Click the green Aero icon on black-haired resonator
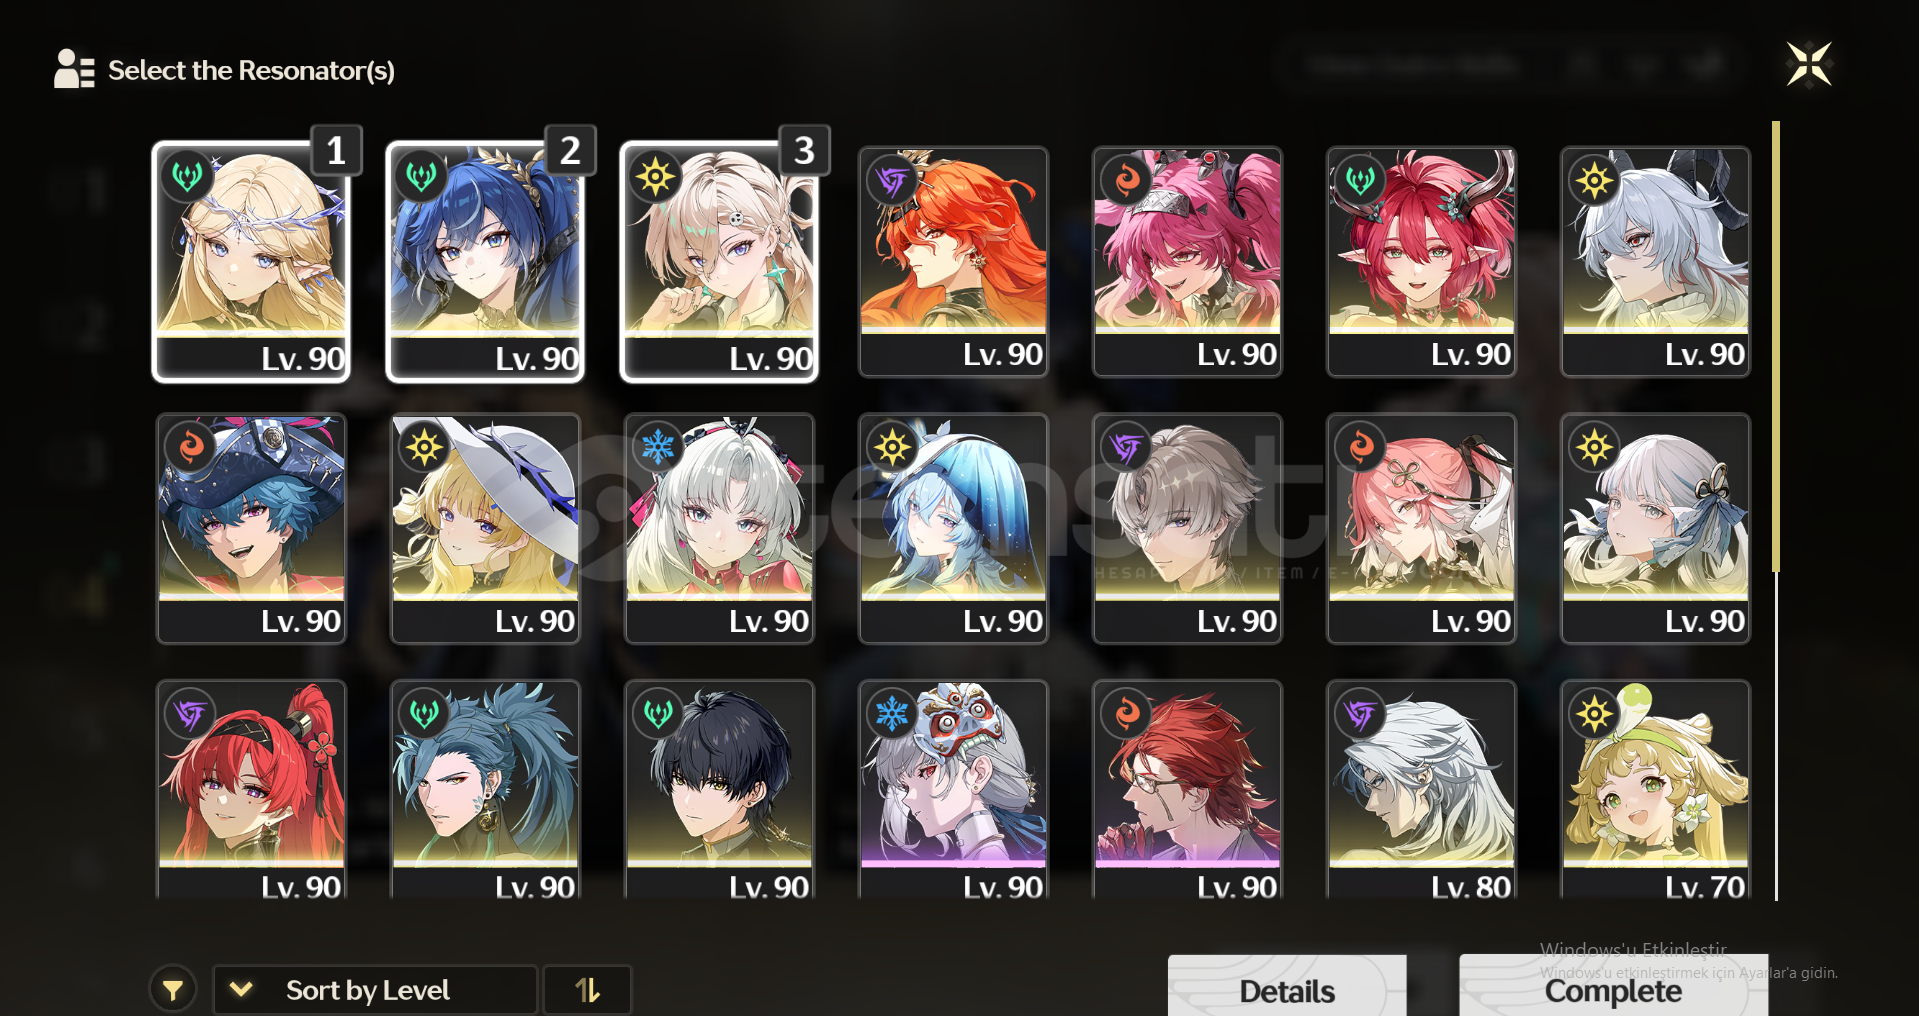 [x=657, y=713]
